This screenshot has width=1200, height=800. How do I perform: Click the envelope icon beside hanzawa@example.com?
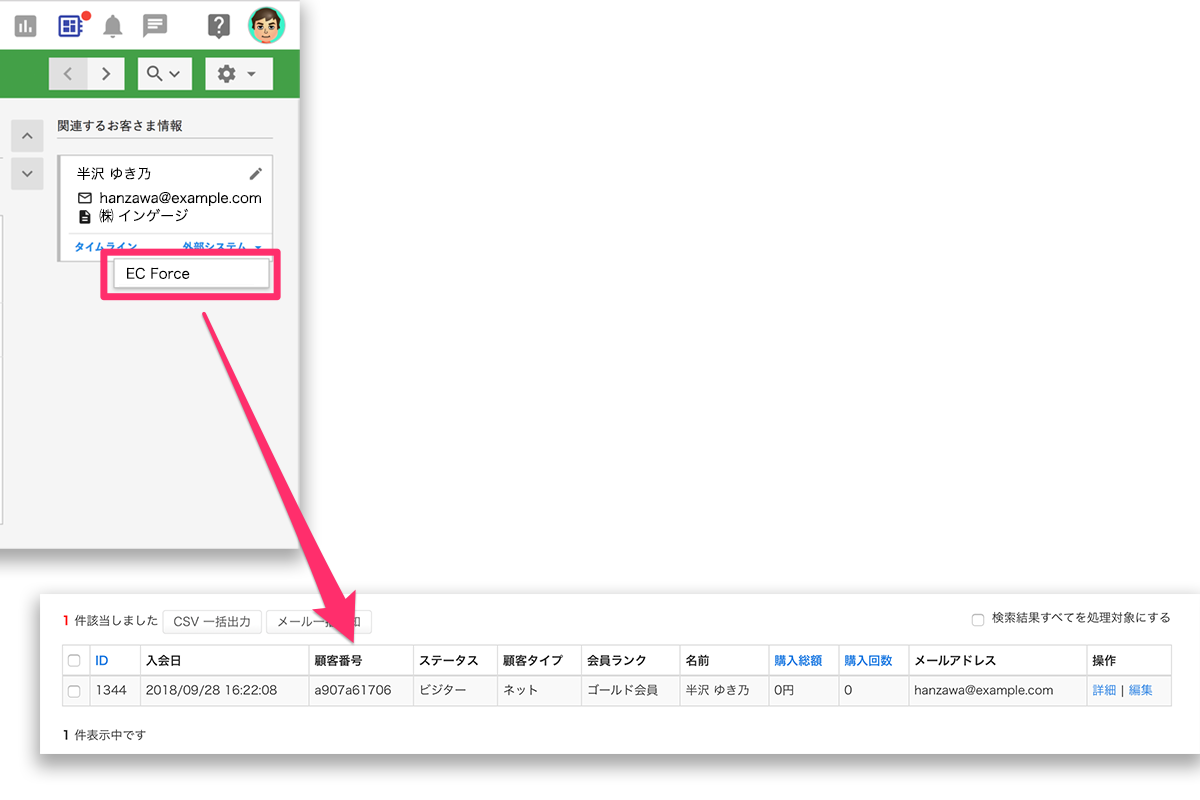coord(85,198)
